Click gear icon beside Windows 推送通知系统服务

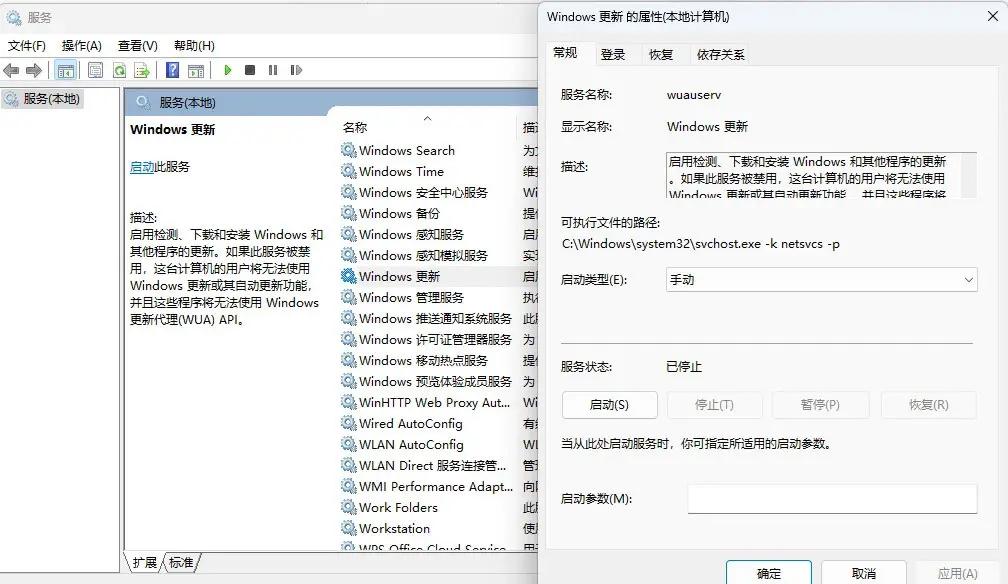(348, 318)
